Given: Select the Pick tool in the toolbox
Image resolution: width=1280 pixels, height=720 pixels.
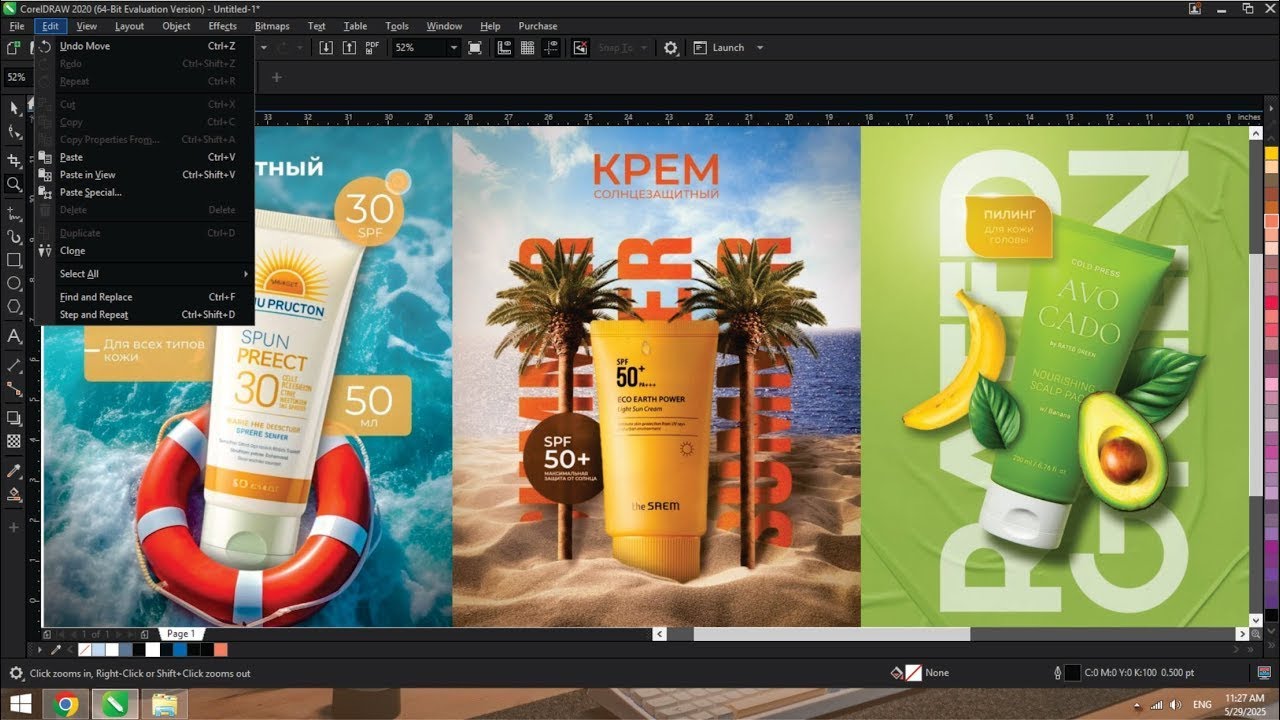Looking at the screenshot, I should pyautogui.click(x=14, y=107).
